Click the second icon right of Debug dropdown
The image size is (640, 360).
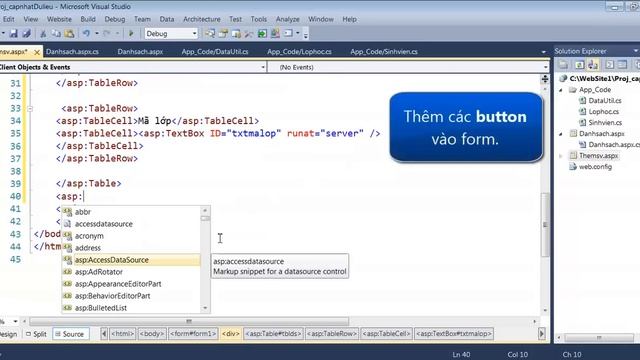coord(223,33)
